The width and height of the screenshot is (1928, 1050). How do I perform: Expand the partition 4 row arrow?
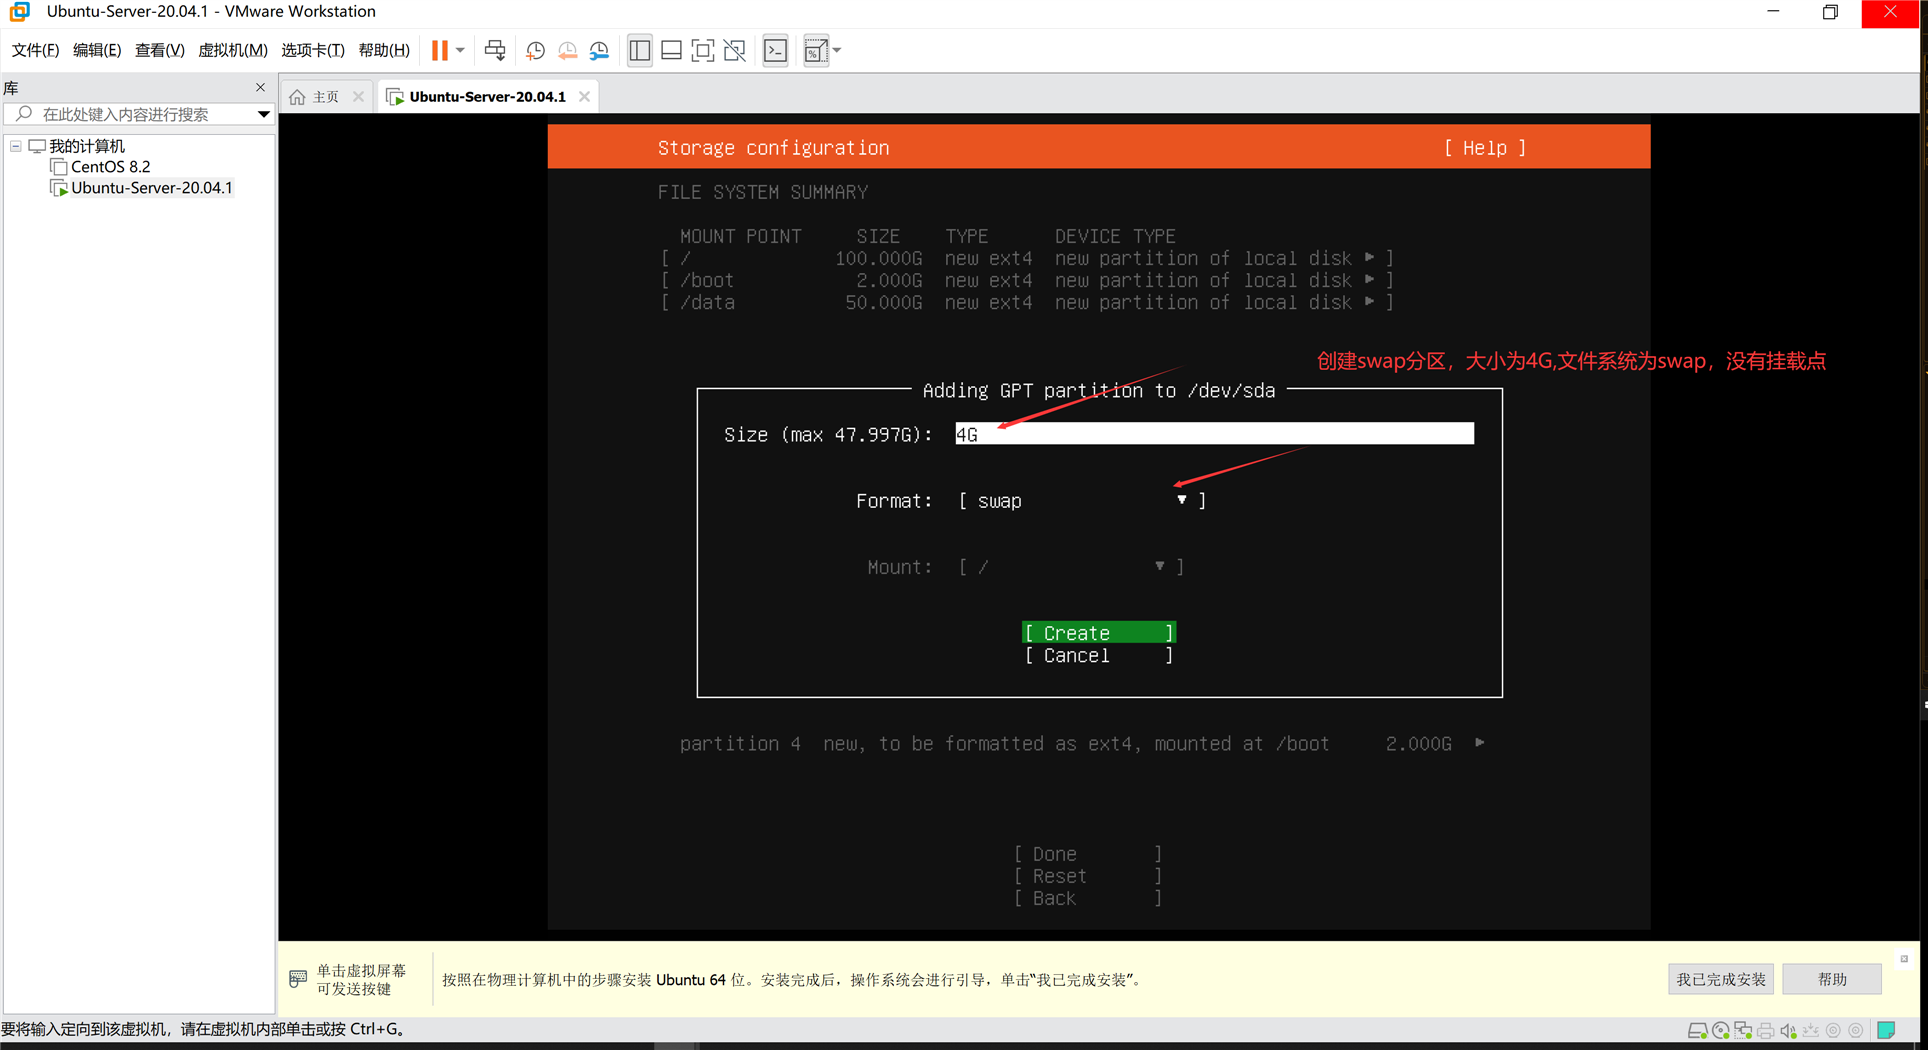point(1480,743)
